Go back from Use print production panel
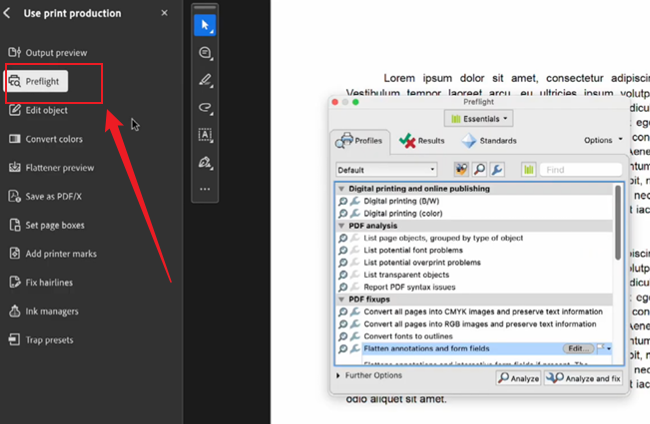The height and width of the screenshot is (424, 650). pos(7,13)
